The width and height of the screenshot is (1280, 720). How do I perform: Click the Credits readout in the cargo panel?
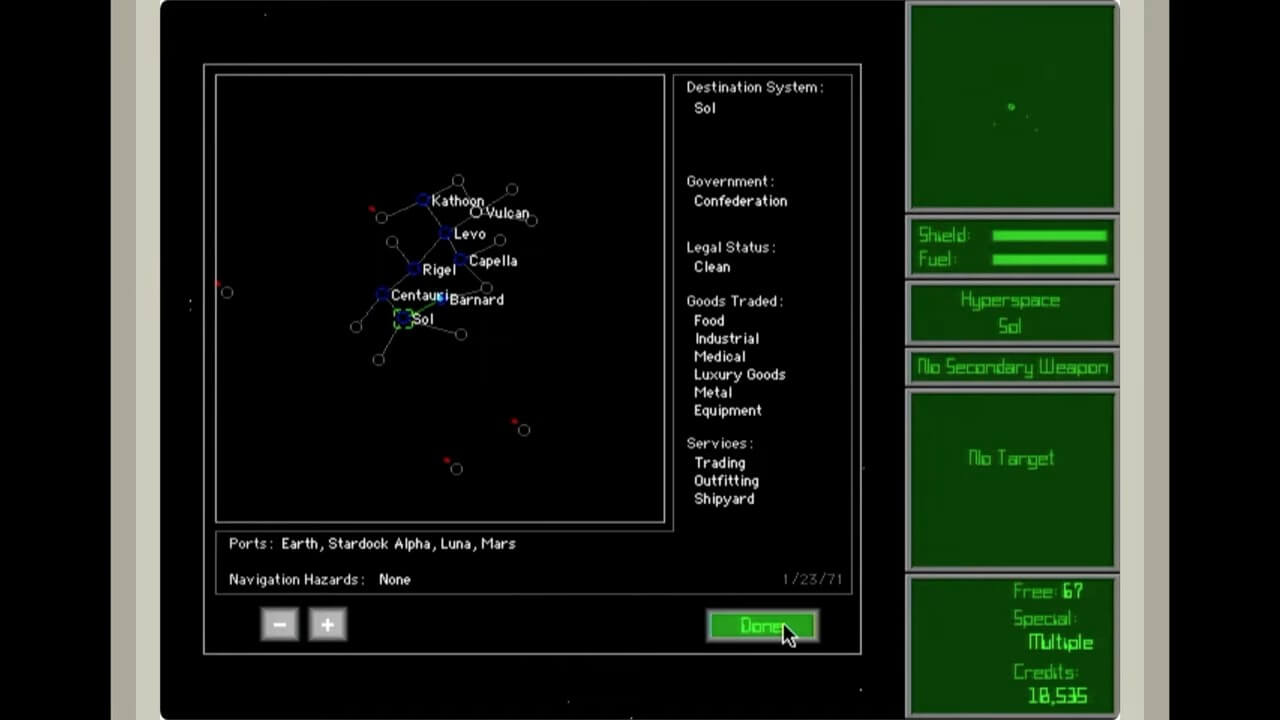click(x=1056, y=695)
